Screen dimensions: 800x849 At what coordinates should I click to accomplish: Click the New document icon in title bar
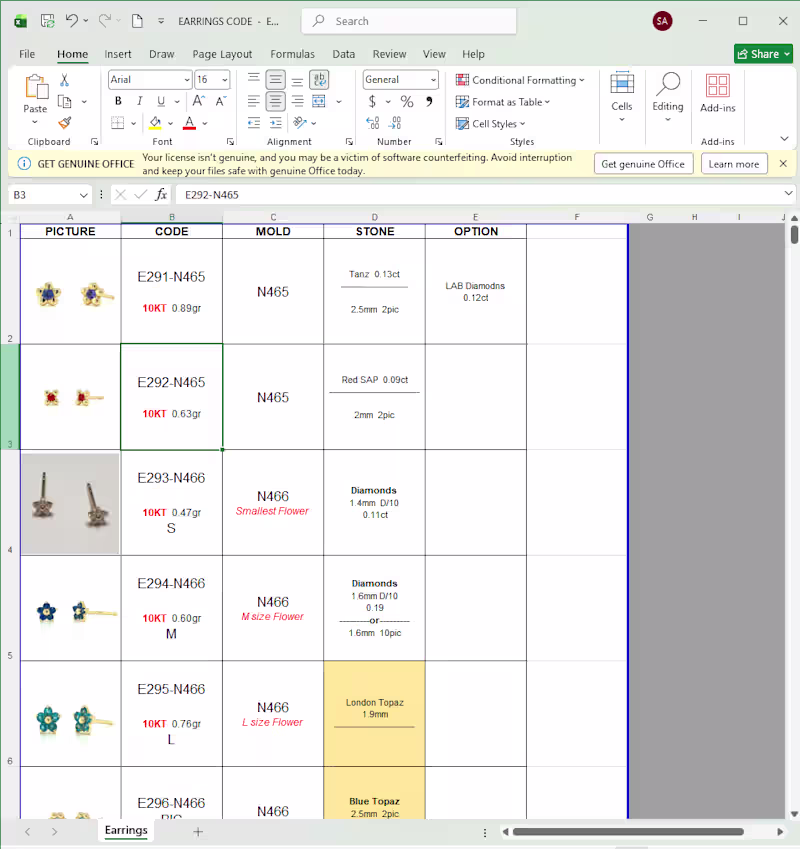tap(137, 21)
